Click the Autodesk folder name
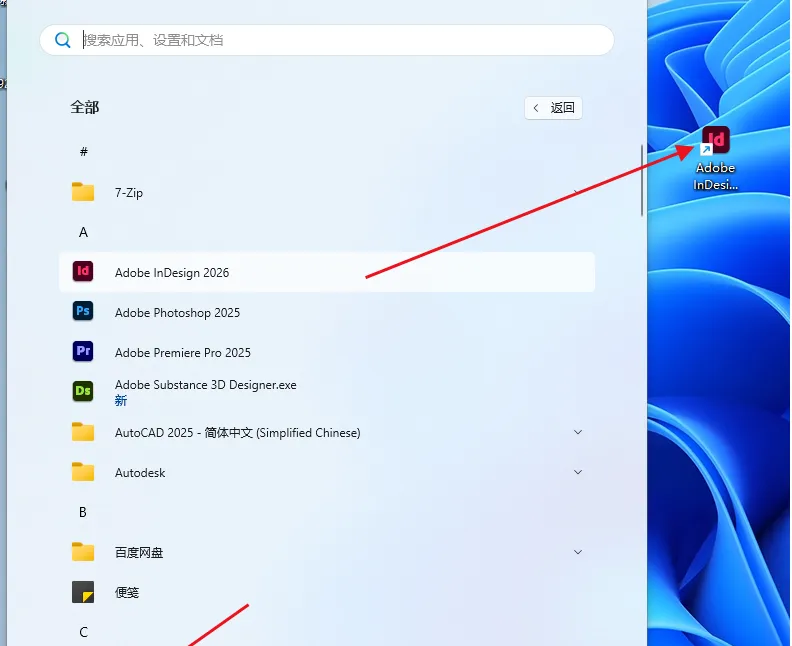 coord(140,473)
